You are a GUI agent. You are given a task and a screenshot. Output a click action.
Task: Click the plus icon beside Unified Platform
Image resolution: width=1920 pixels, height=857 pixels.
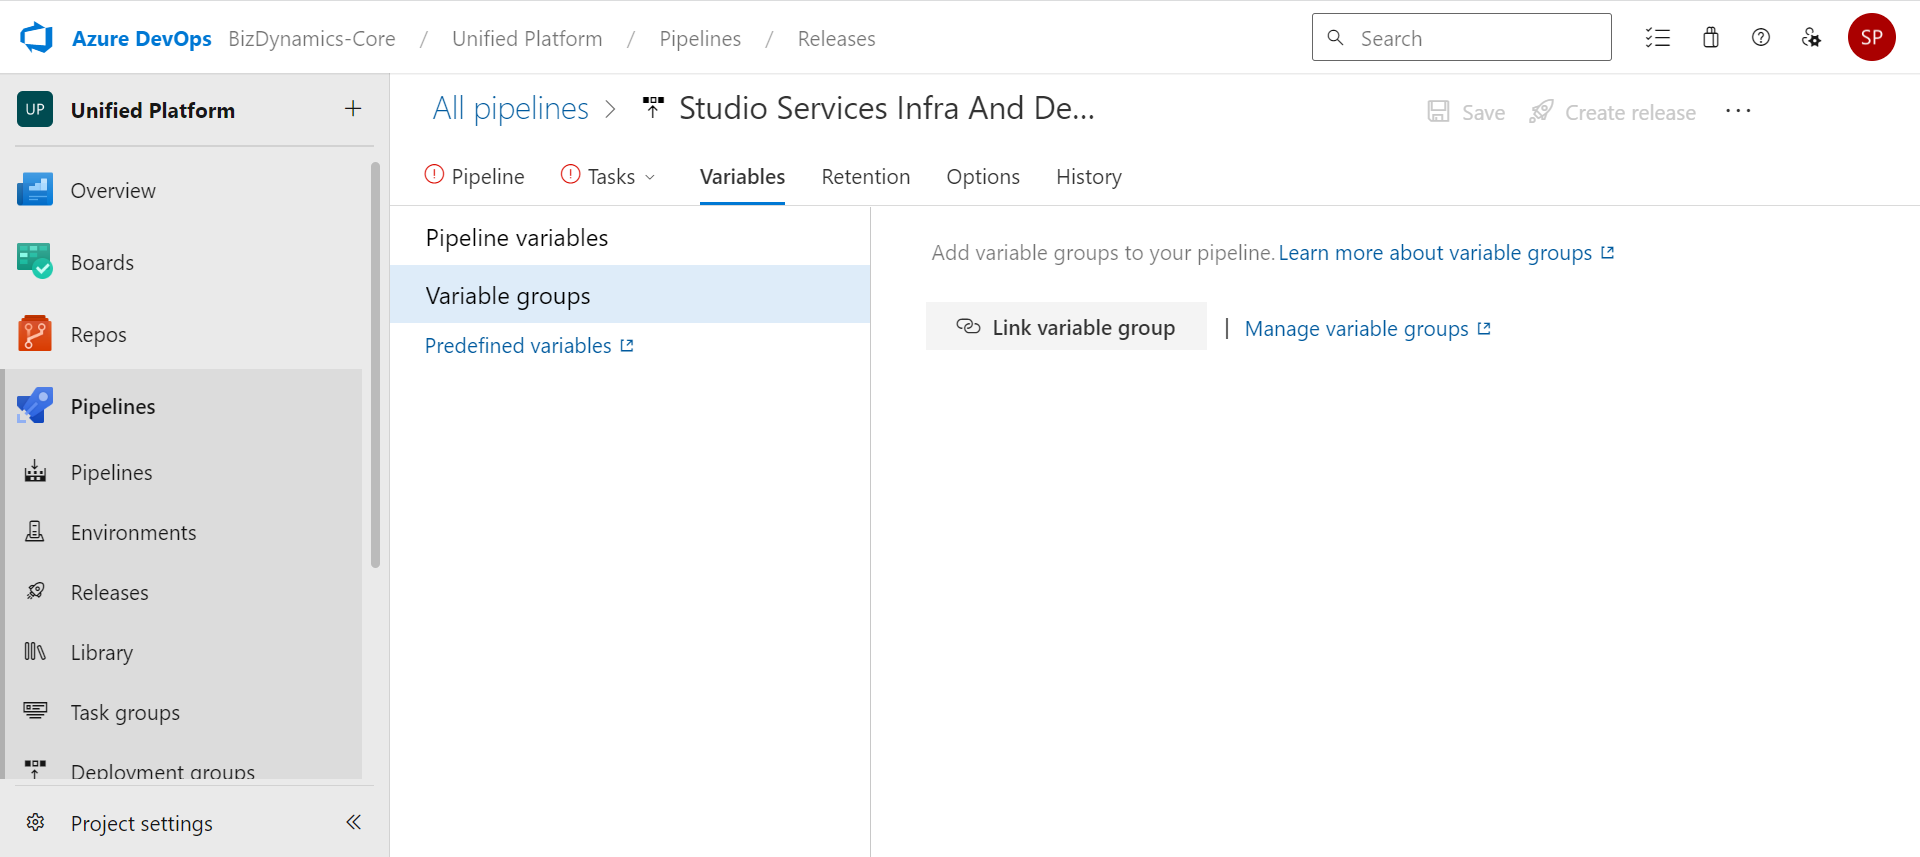click(353, 109)
